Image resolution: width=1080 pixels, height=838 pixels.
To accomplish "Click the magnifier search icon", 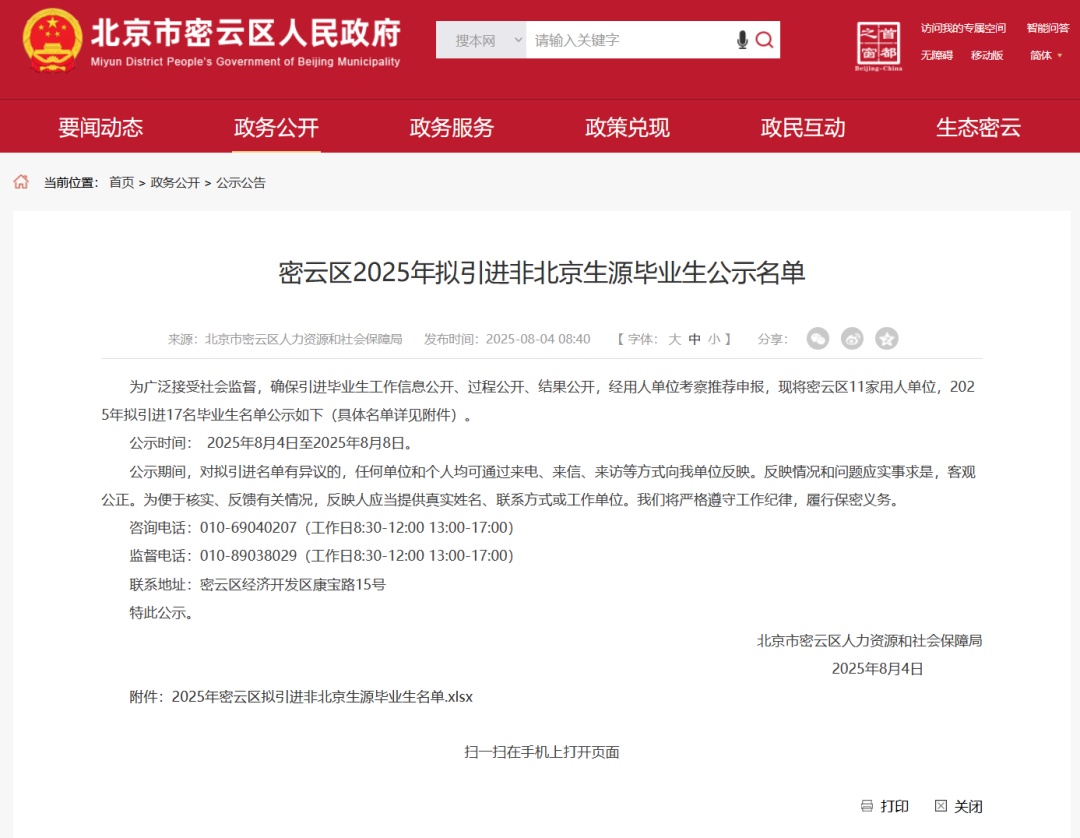I will pos(764,40).
